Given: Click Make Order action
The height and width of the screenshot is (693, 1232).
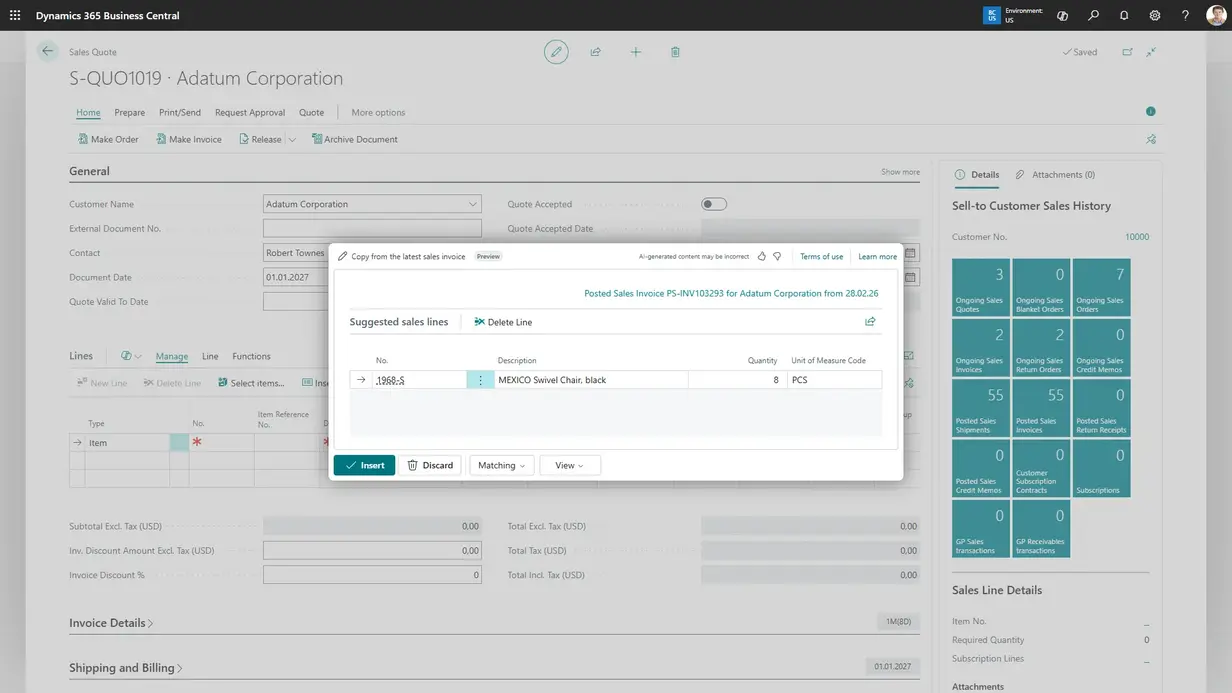Looking at the screenshot, I should pyautogui.click(x=108, y=139).
